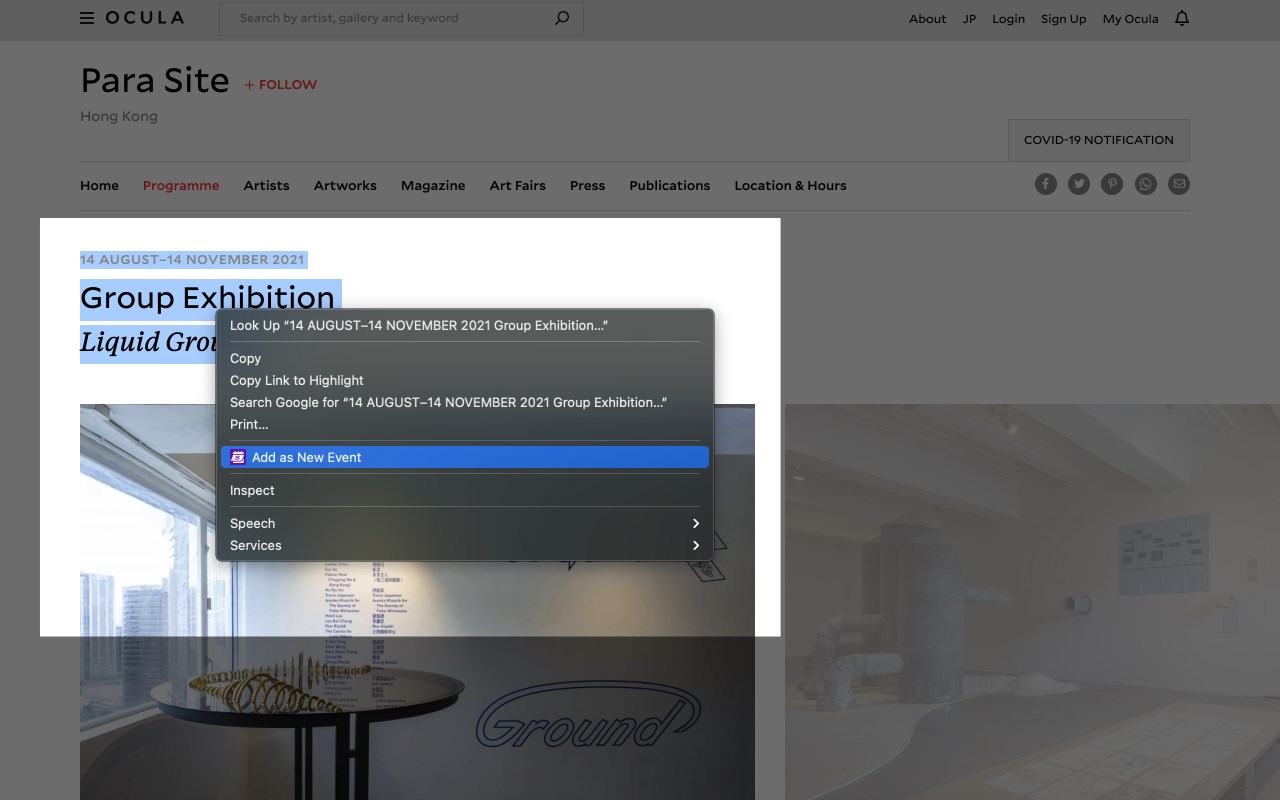Open the hamburger menu next to Ocula logo
1280x800 pixels.
coord(87,18)
